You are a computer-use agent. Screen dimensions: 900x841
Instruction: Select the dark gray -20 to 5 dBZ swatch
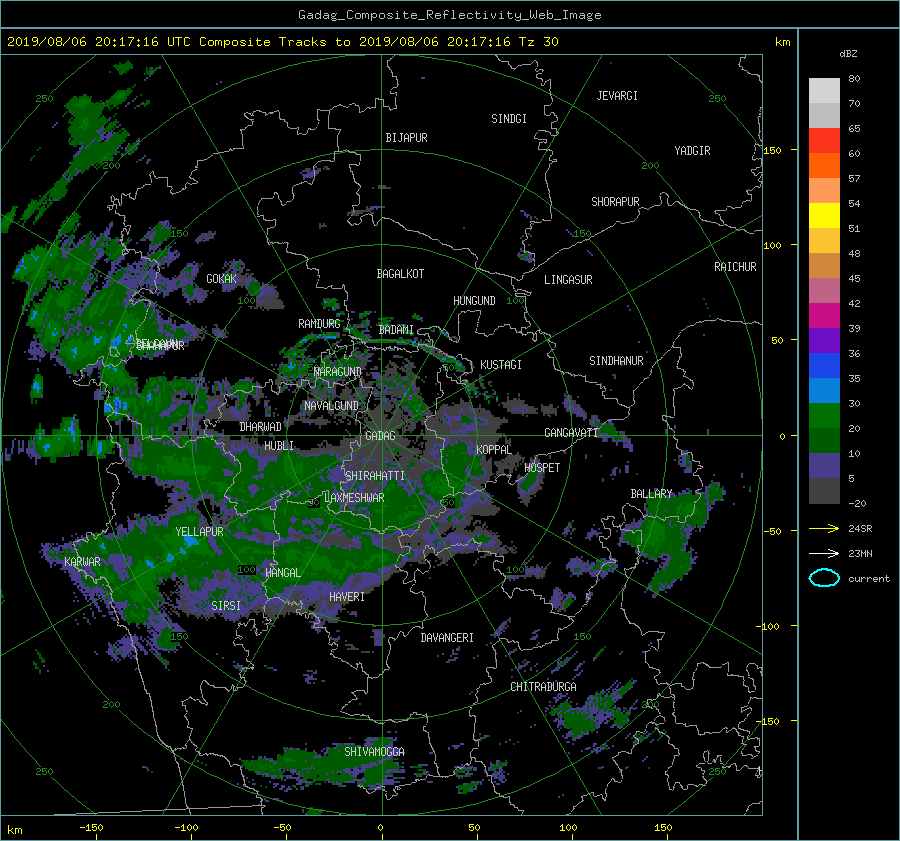[824, 491]
